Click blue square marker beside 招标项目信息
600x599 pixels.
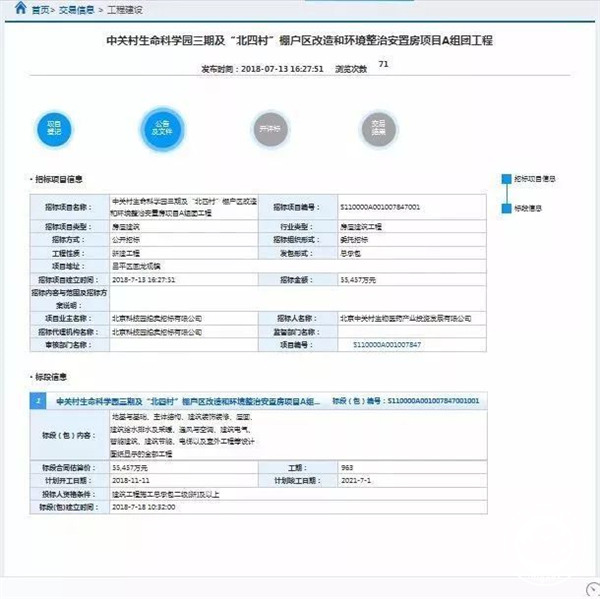point(507,179)
